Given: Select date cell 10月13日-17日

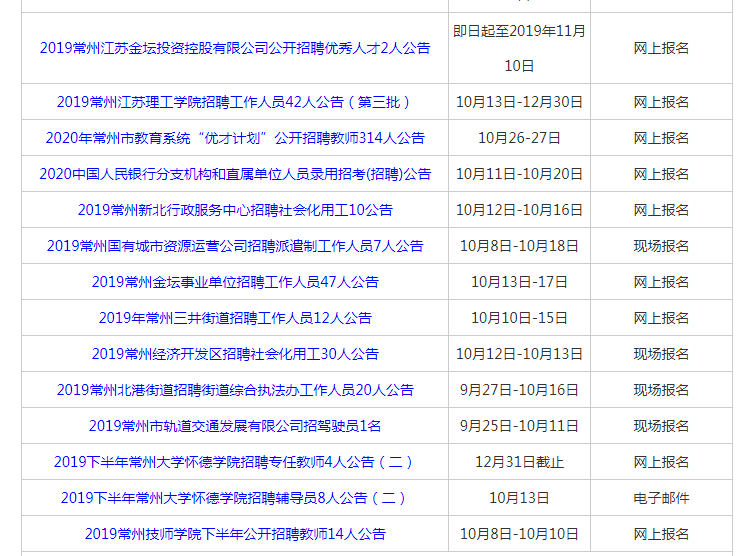Looking at the screenshot, I should pos(519,282).
